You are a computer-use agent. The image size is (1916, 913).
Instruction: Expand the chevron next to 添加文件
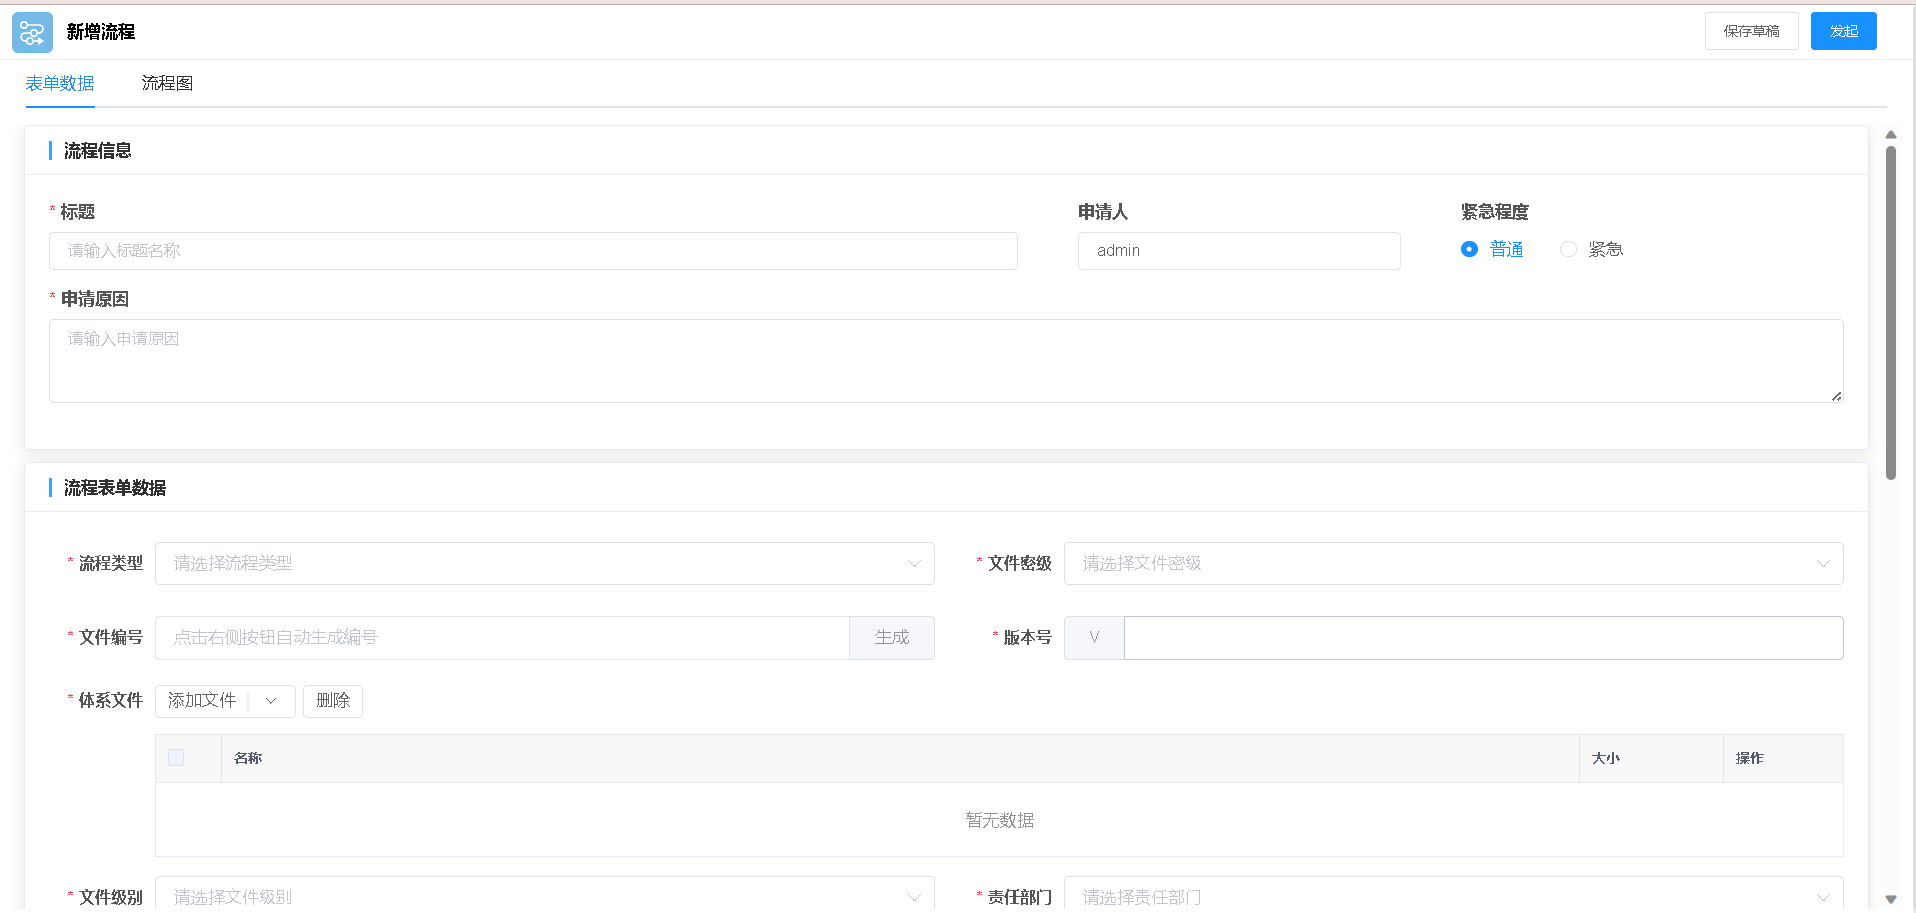click(269, 700)
